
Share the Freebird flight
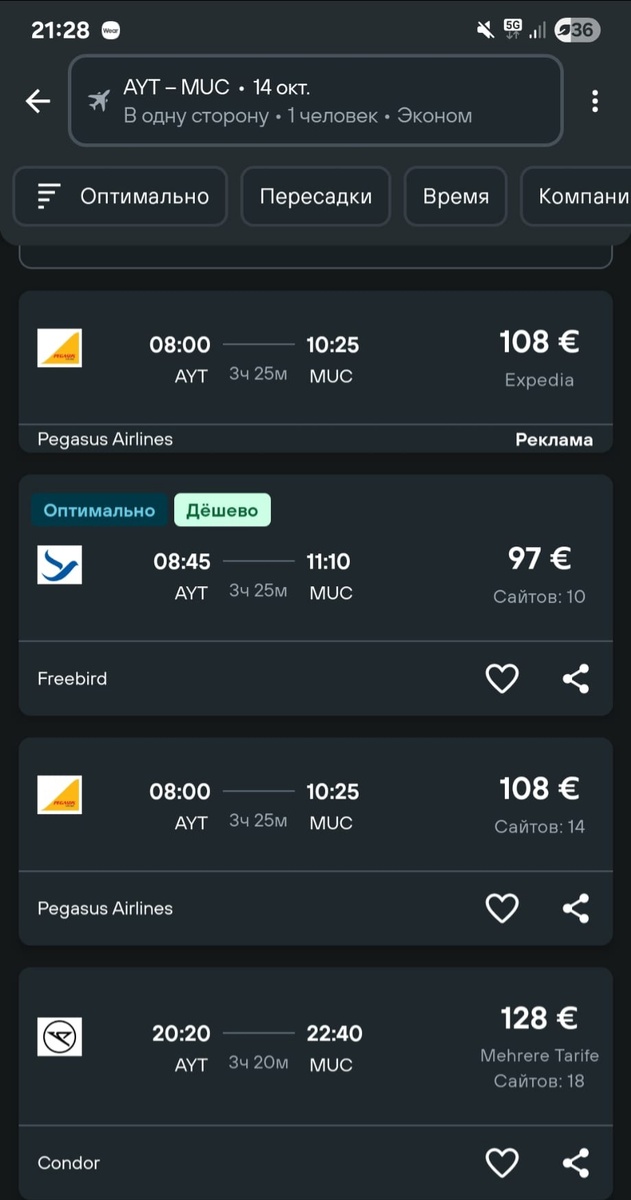point(575,679)
